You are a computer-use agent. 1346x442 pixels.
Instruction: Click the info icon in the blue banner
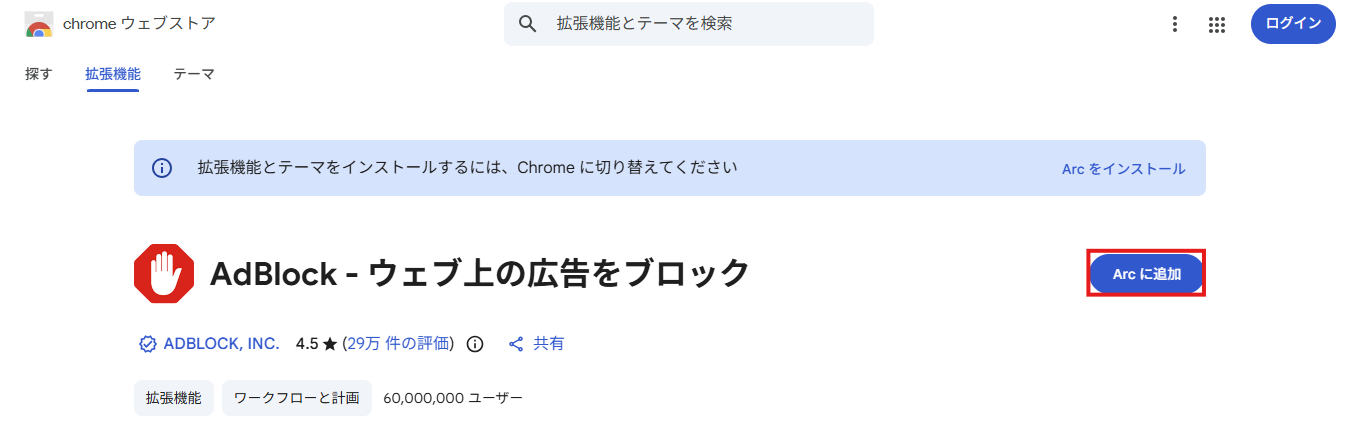[162, 168]
